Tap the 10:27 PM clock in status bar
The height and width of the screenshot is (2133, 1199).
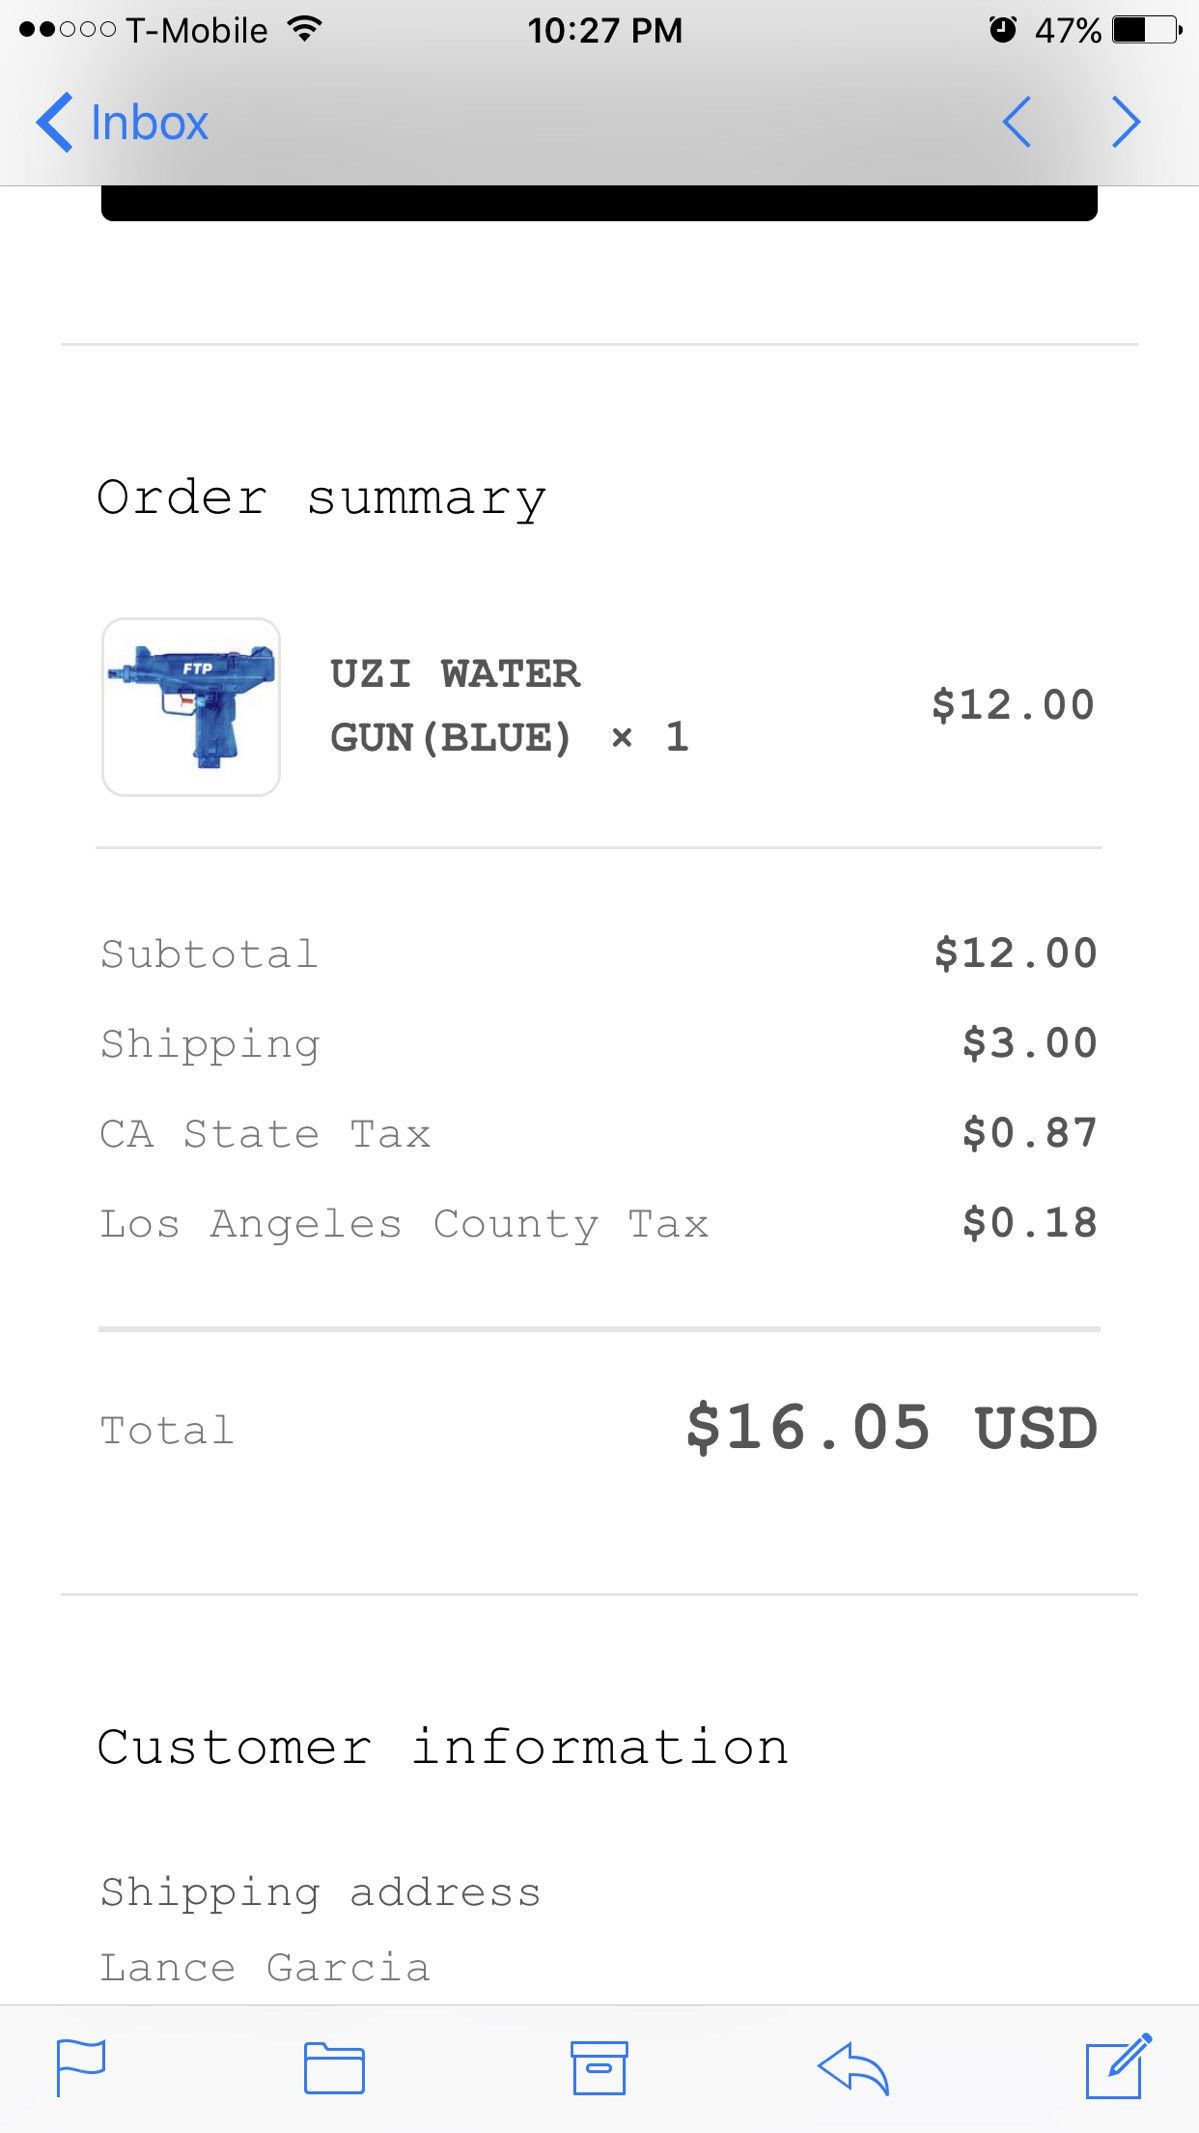tap(605, 31)
